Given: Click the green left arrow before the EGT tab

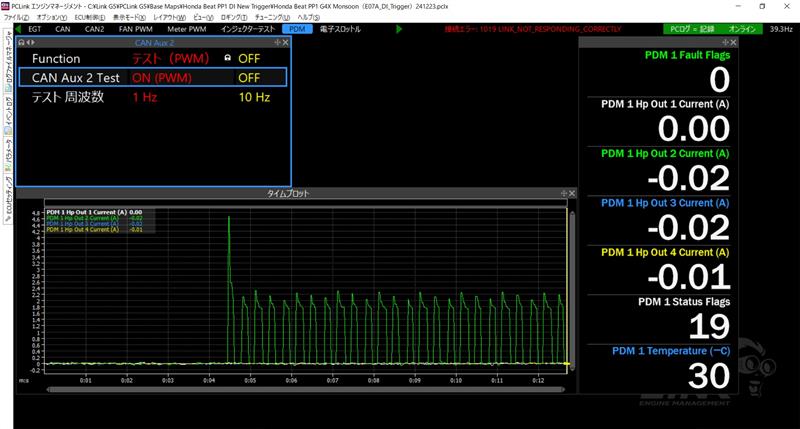Looking at the screenshot, I should [x=18, y=29].
